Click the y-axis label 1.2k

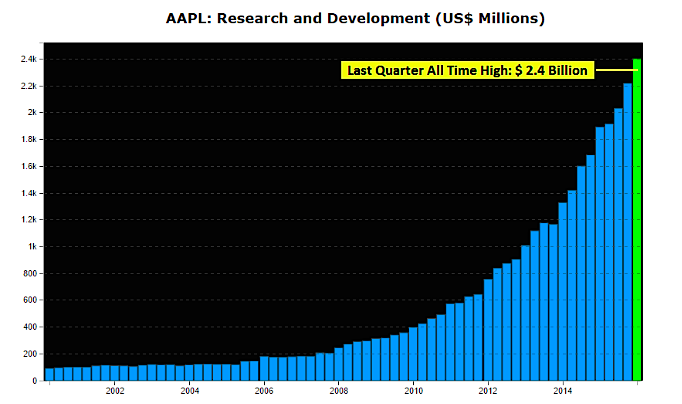pos(29,220)
